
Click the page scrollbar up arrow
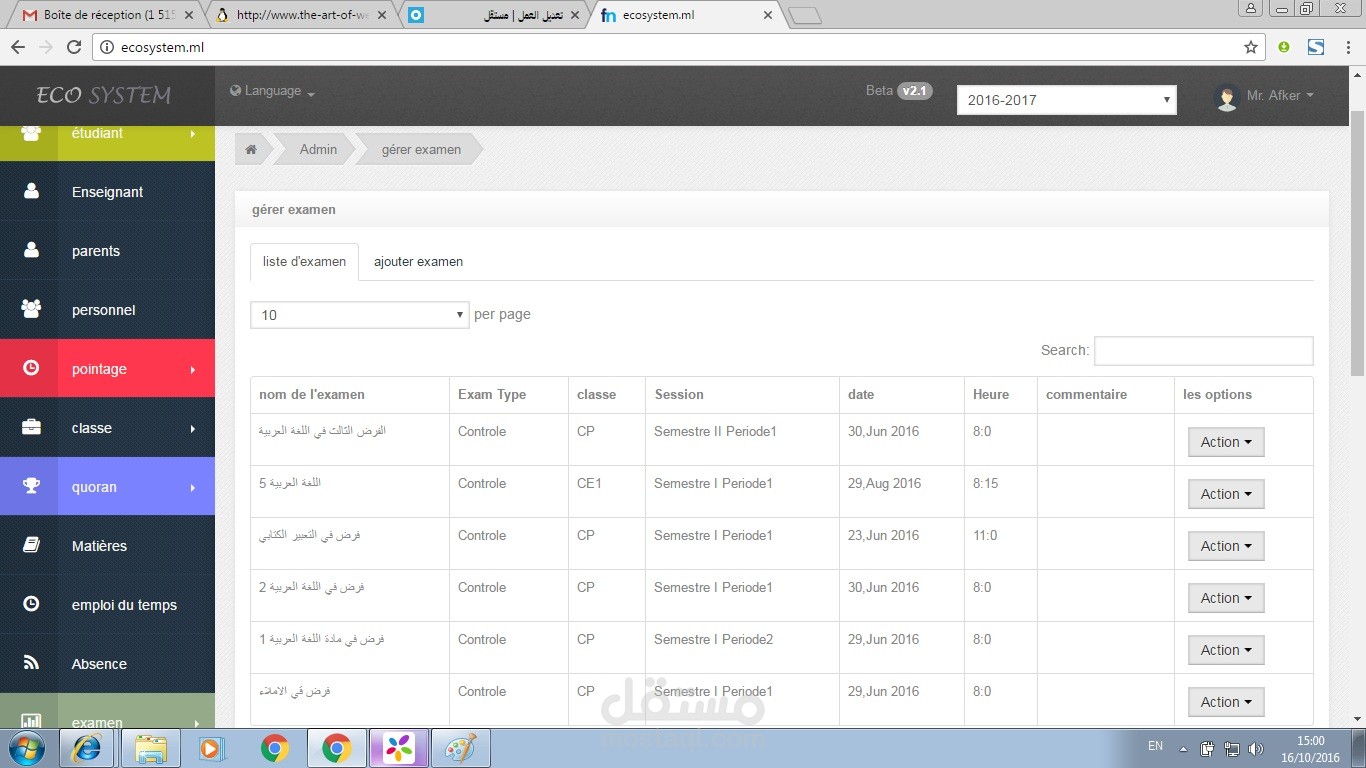pos(1357,74)
